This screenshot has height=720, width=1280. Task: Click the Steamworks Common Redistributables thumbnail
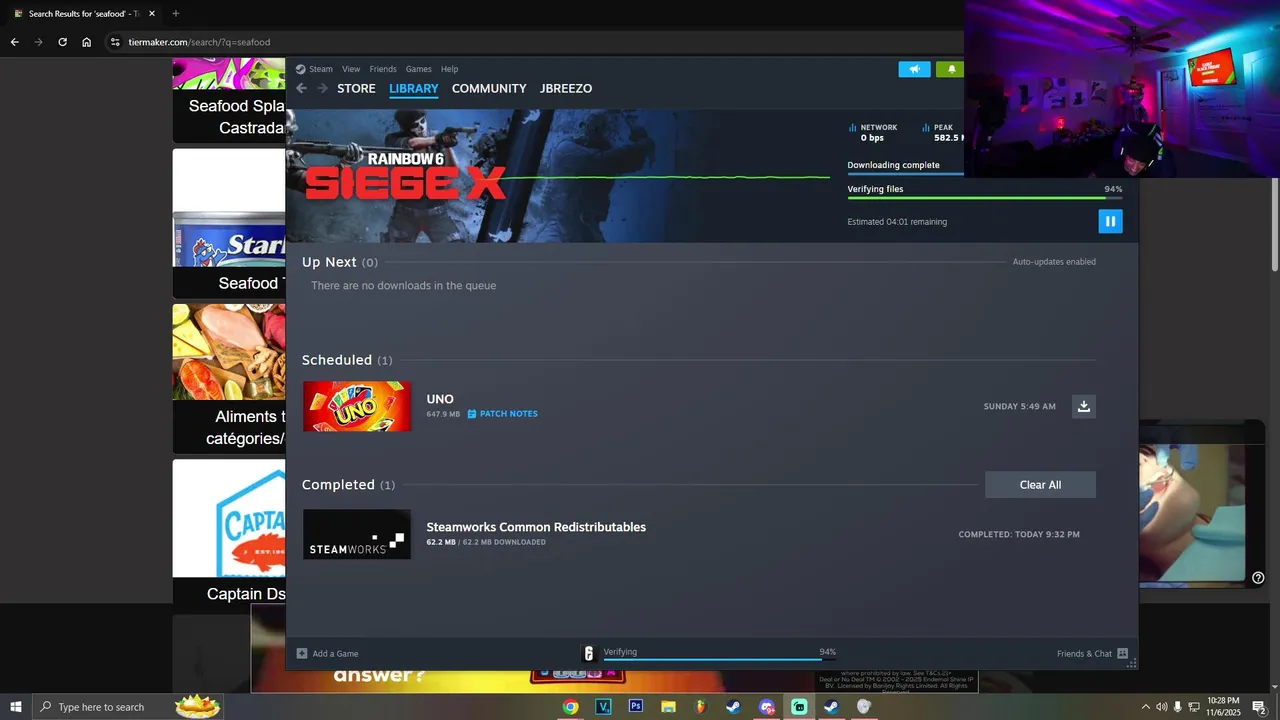[357, 534]
